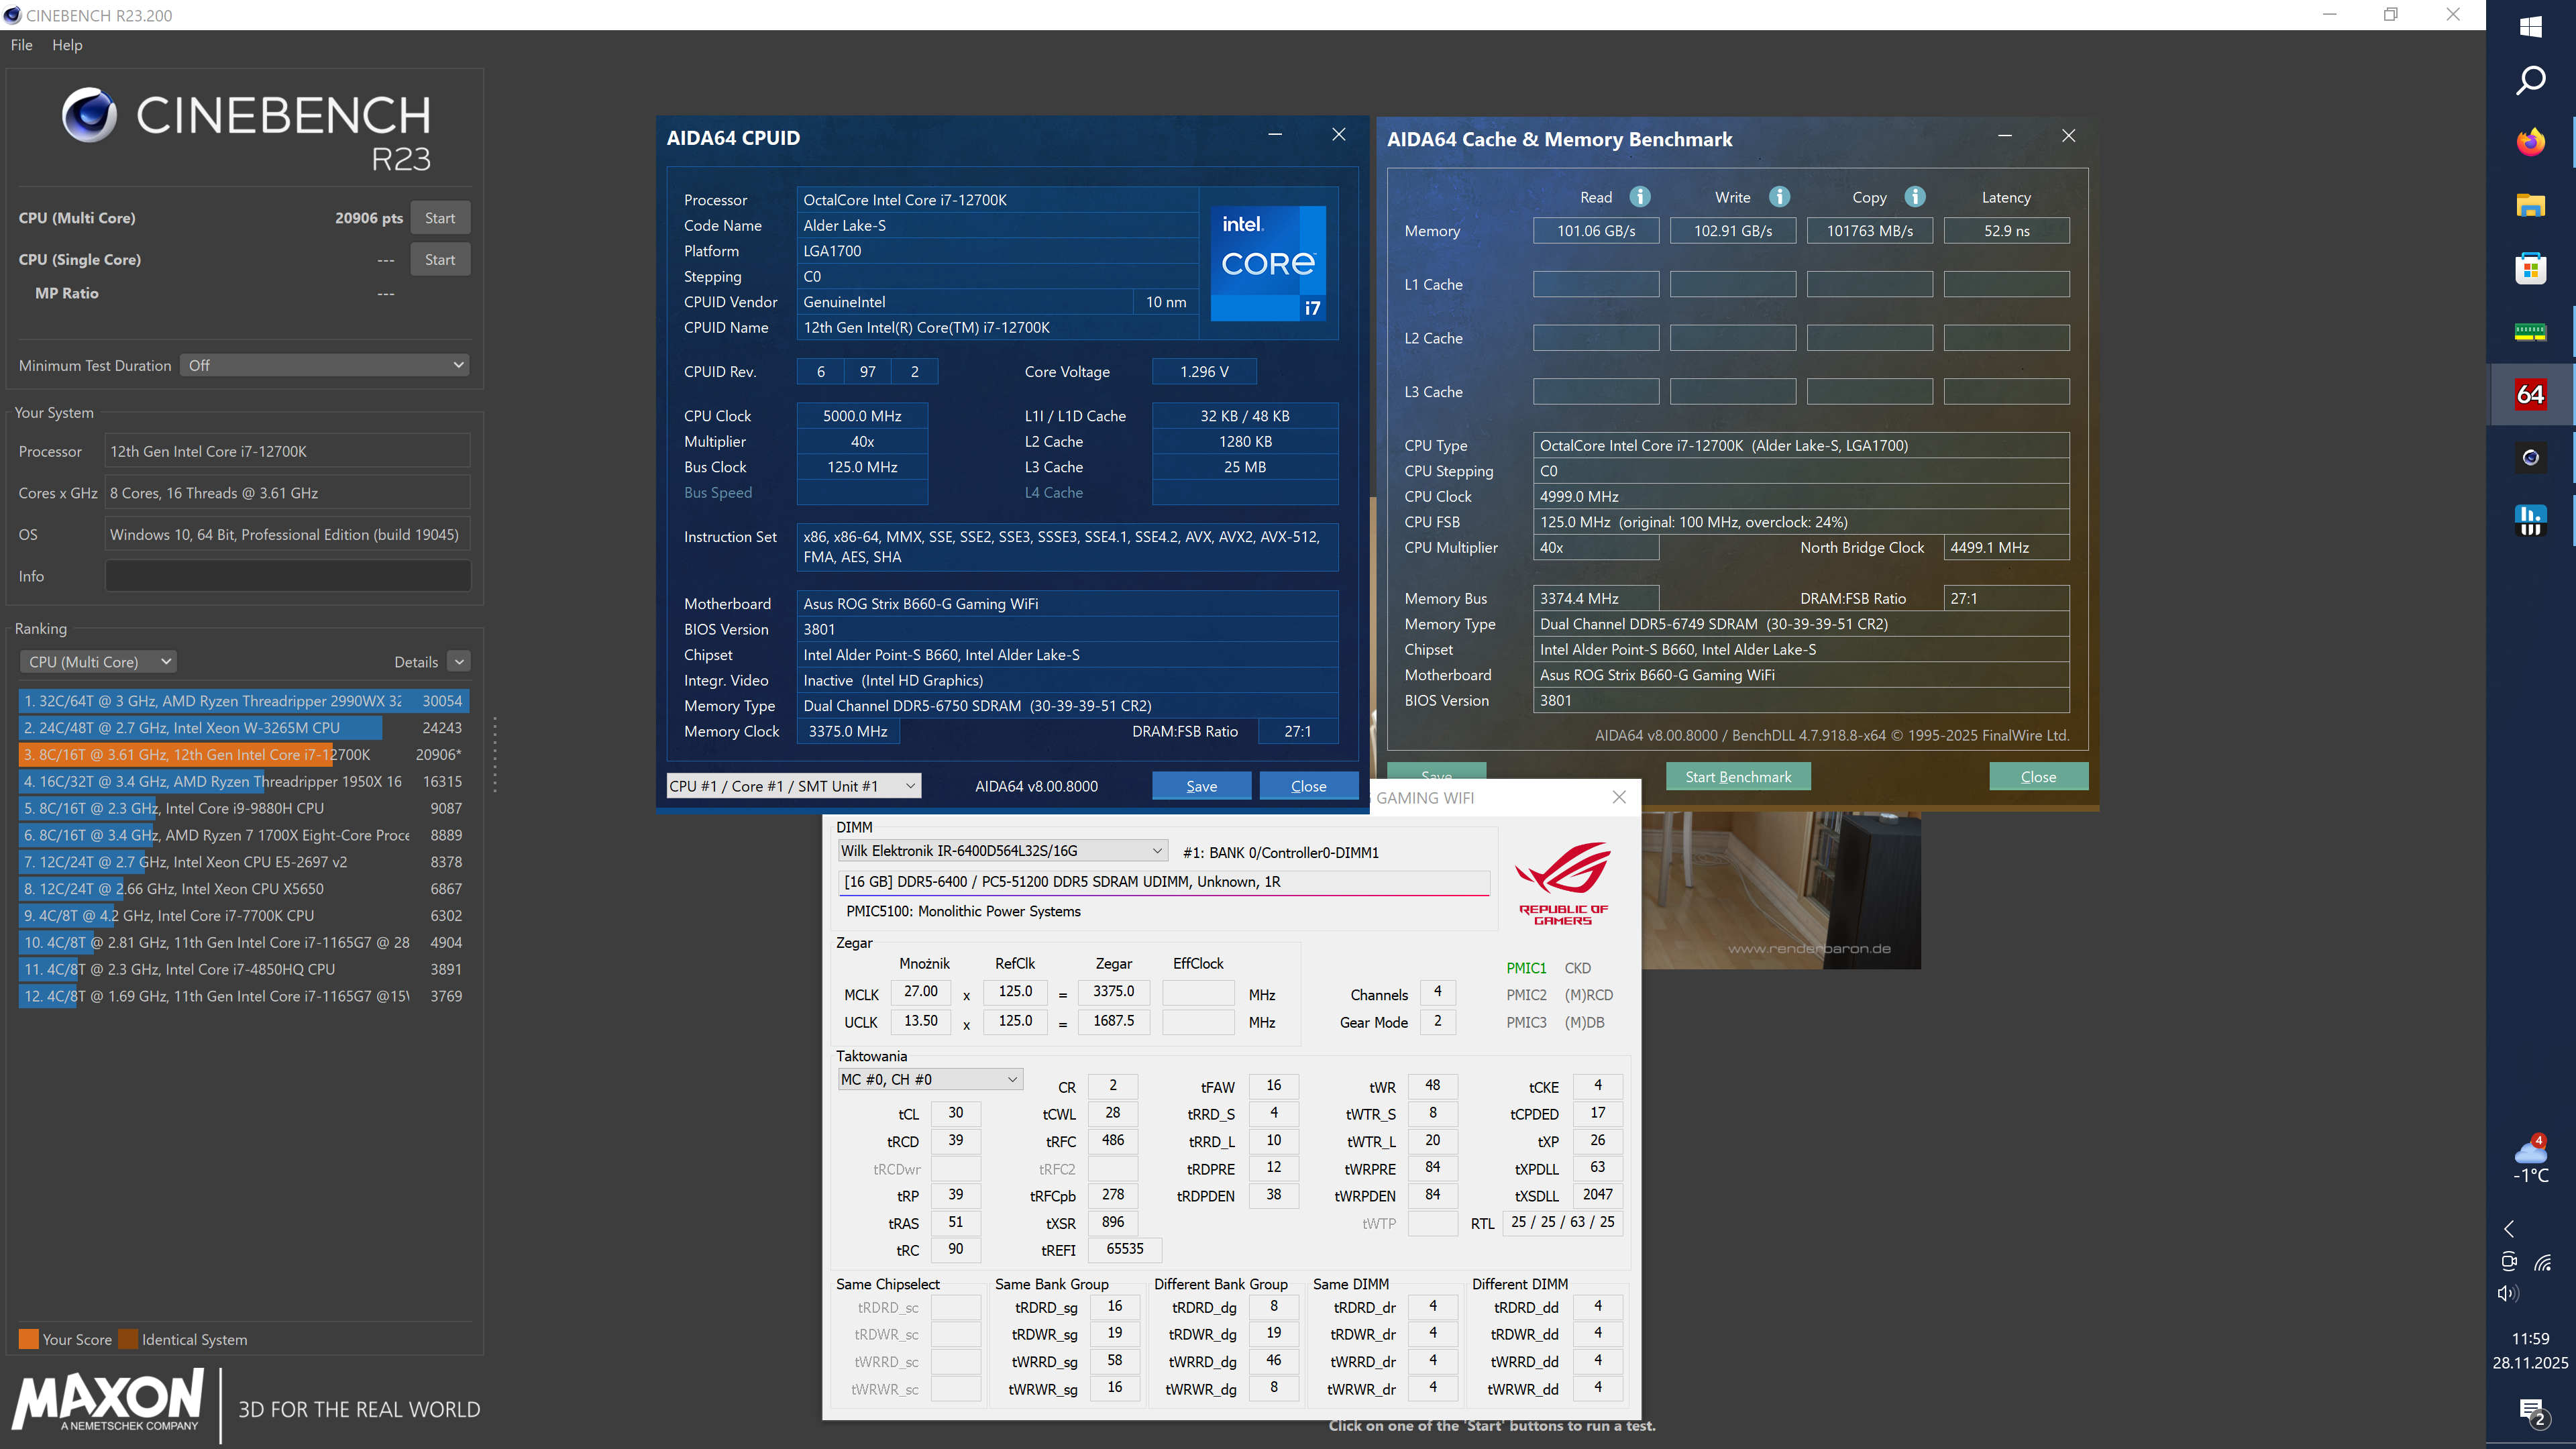This screenshot has width=2576, height=1449.
Task: Open the Minimum Test Duration dropdown
Action: (x=324, y=365)
